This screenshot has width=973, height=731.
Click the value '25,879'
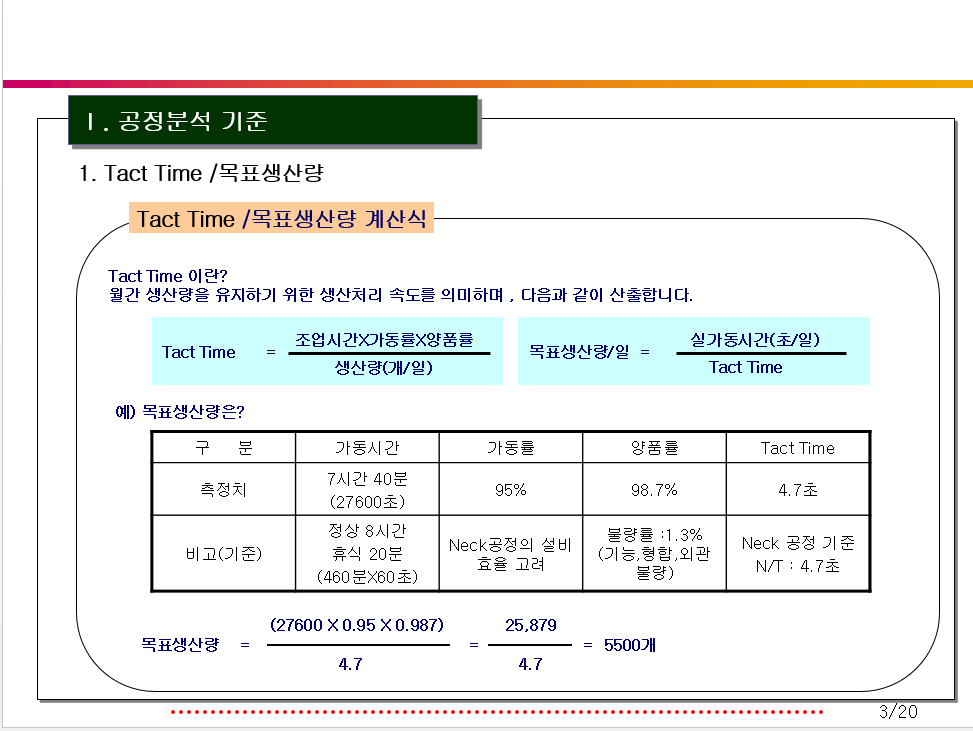[x=531, y=625]
